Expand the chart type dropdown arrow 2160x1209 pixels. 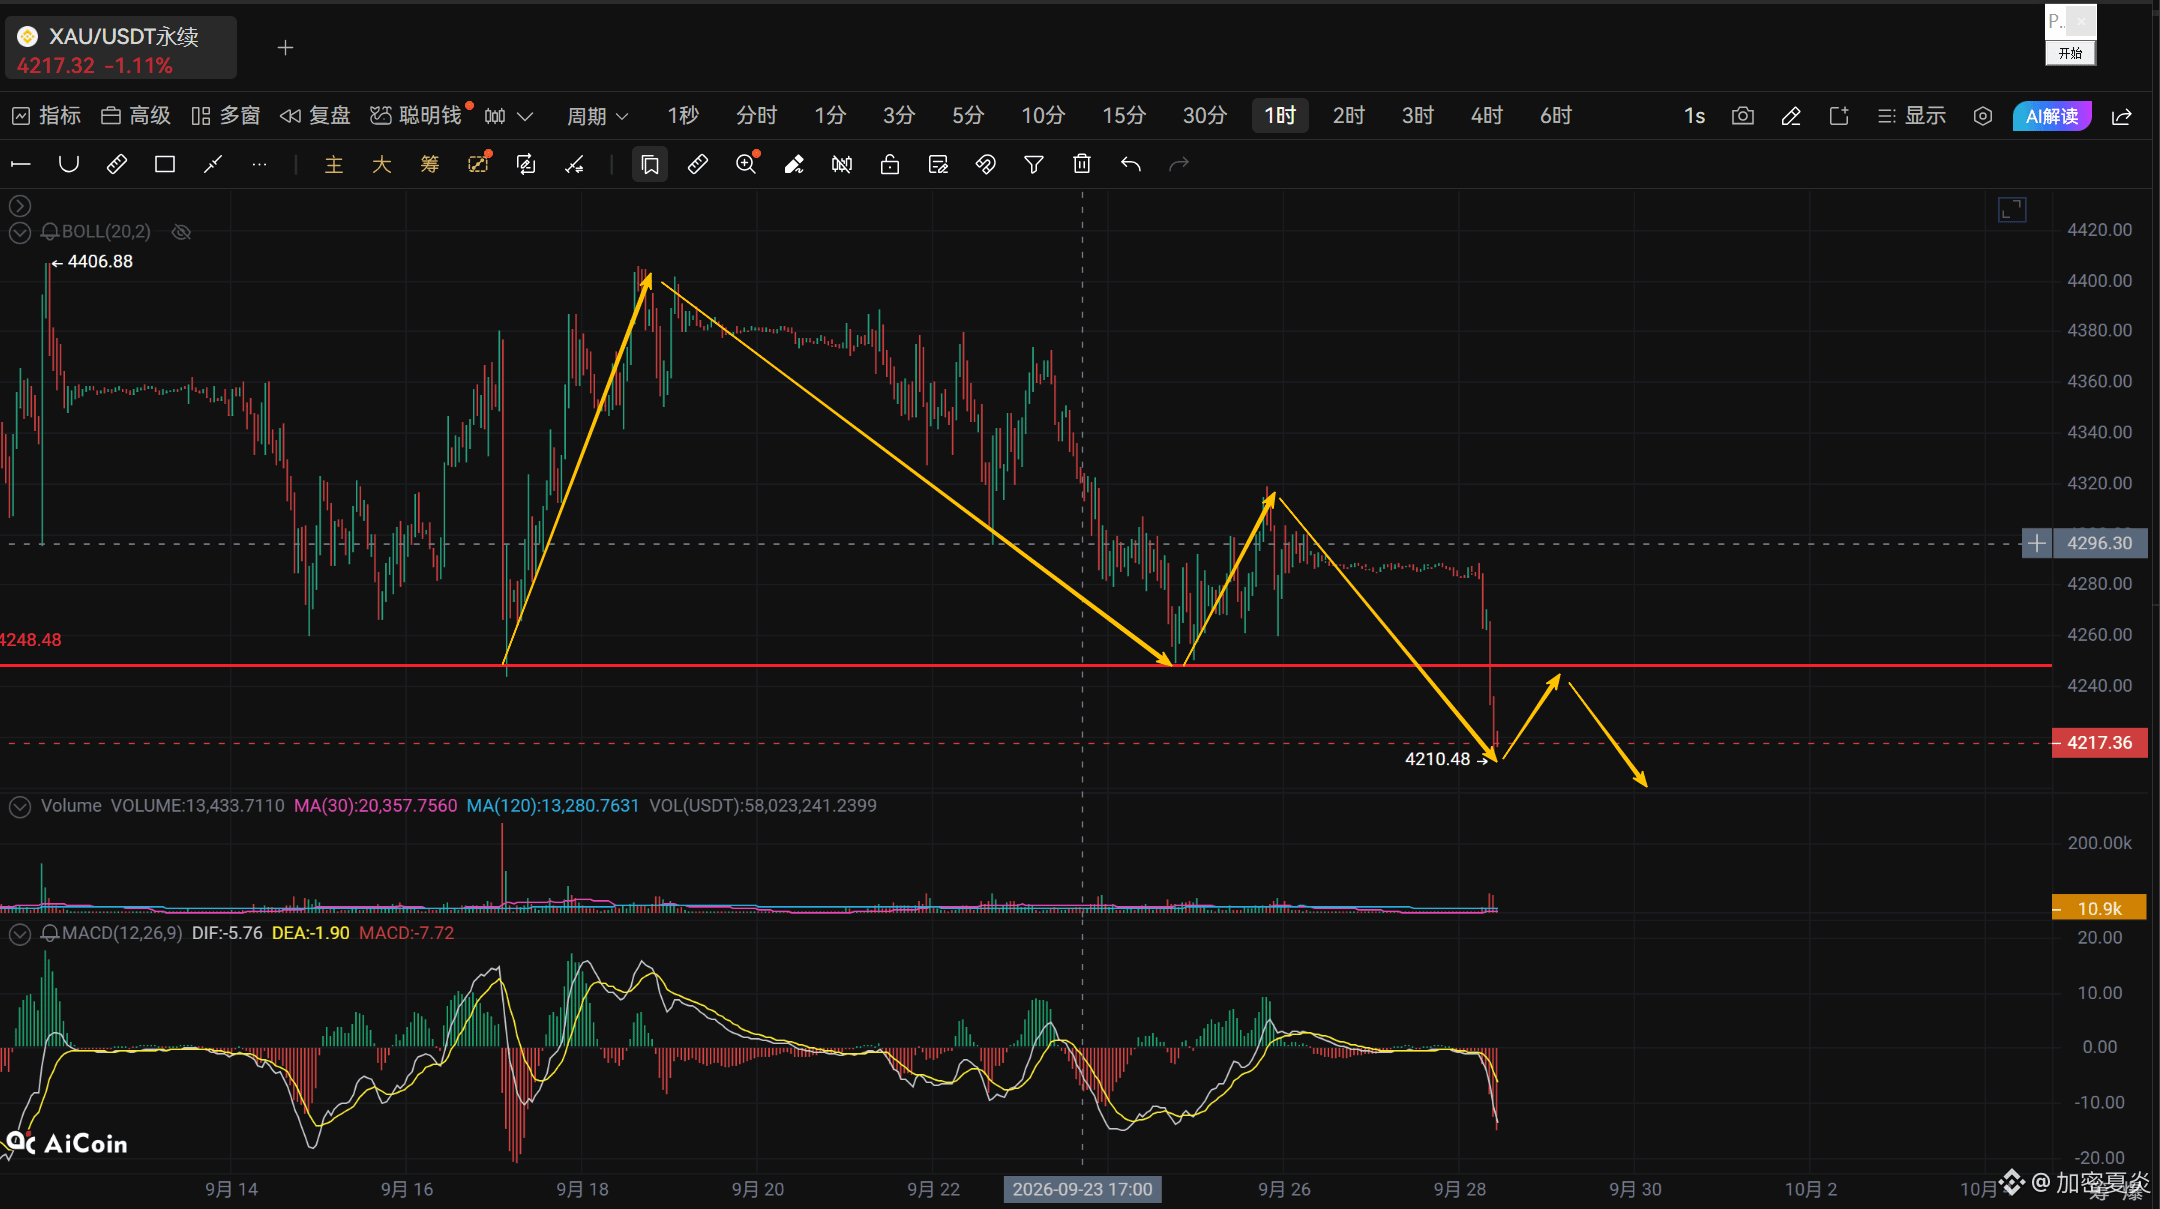(525, 116)
